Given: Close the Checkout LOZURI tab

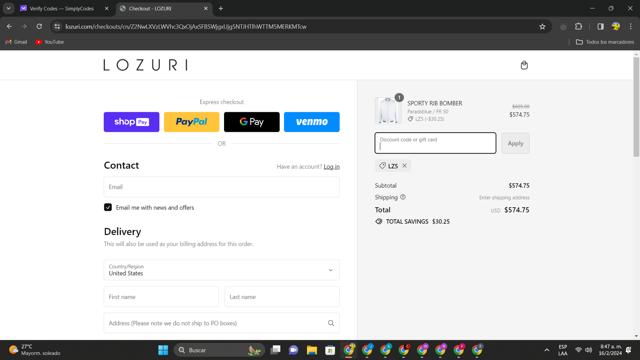Looking at the screenshot, I should point(206,9).
